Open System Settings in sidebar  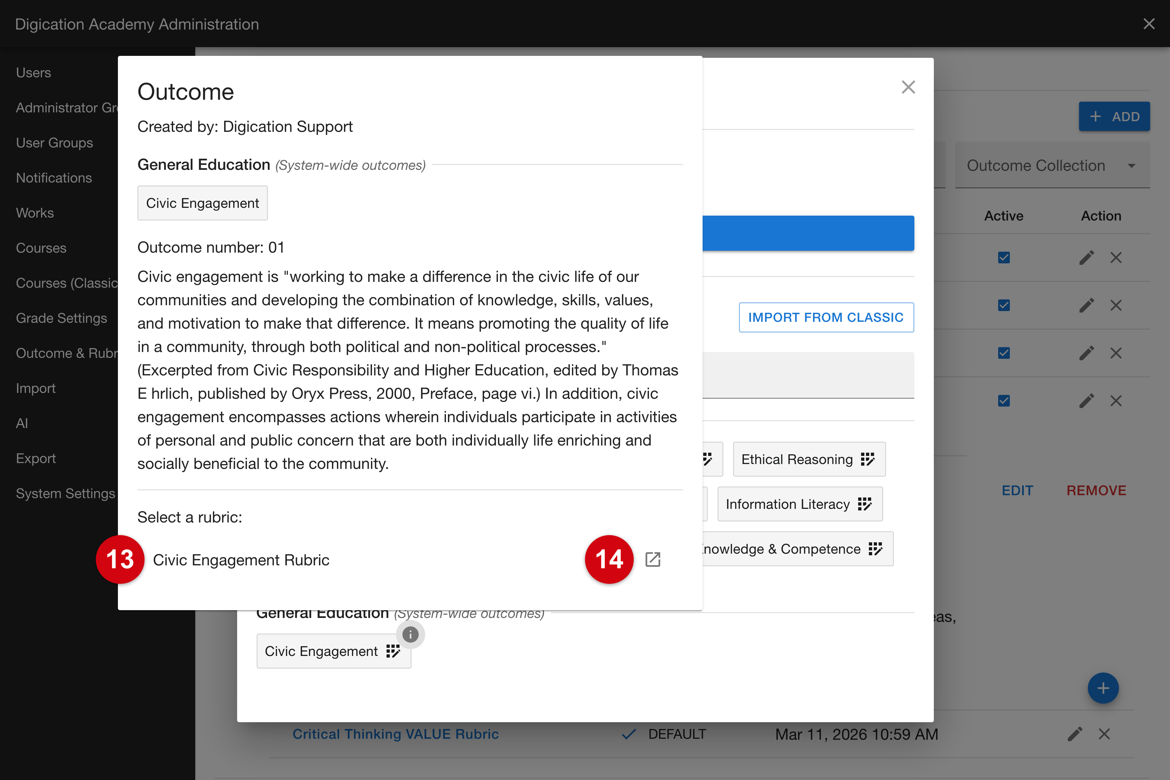tap(66, 493)
